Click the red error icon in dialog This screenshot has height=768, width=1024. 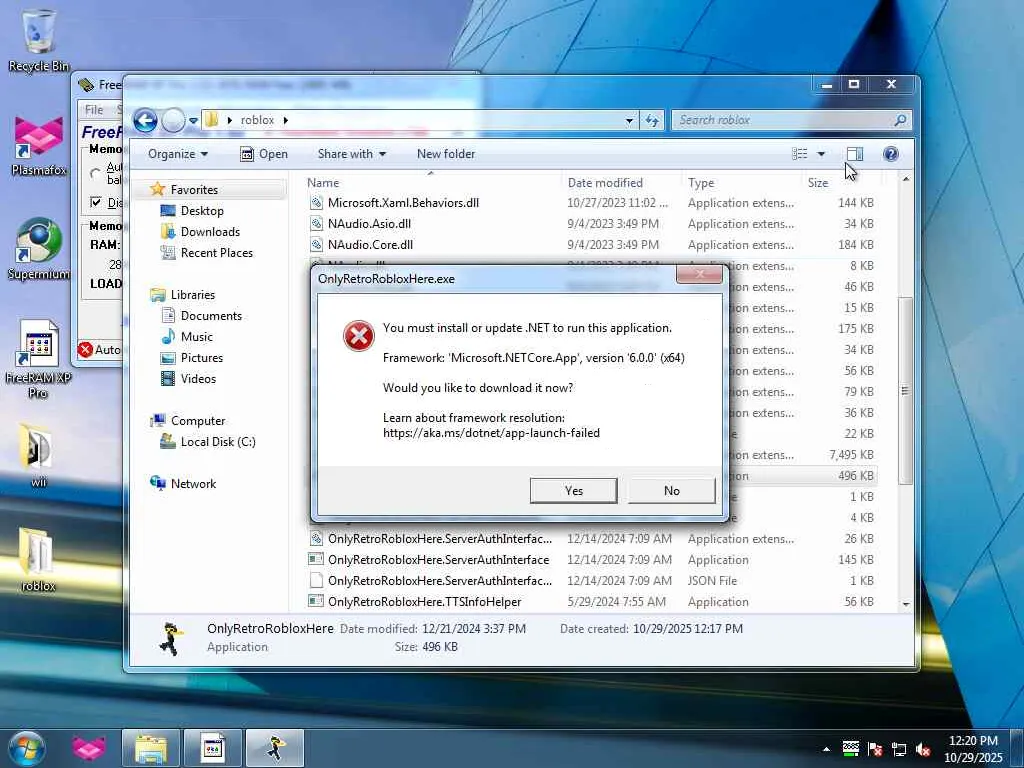(359, 336)
